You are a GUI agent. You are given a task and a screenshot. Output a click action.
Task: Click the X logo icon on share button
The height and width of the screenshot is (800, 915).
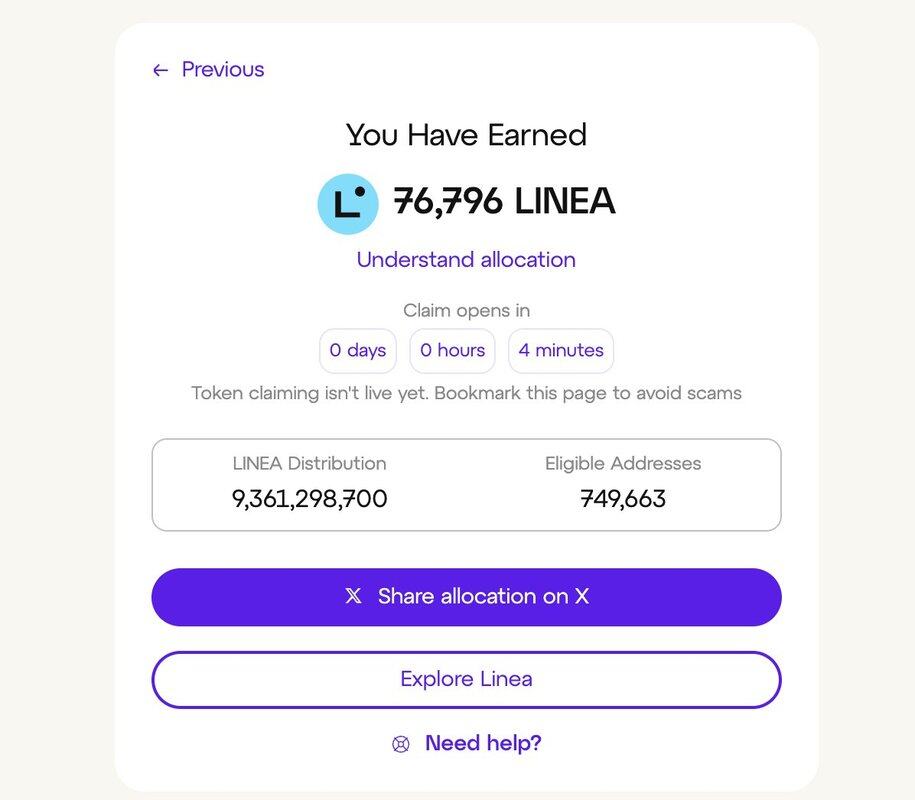point(353,596)
